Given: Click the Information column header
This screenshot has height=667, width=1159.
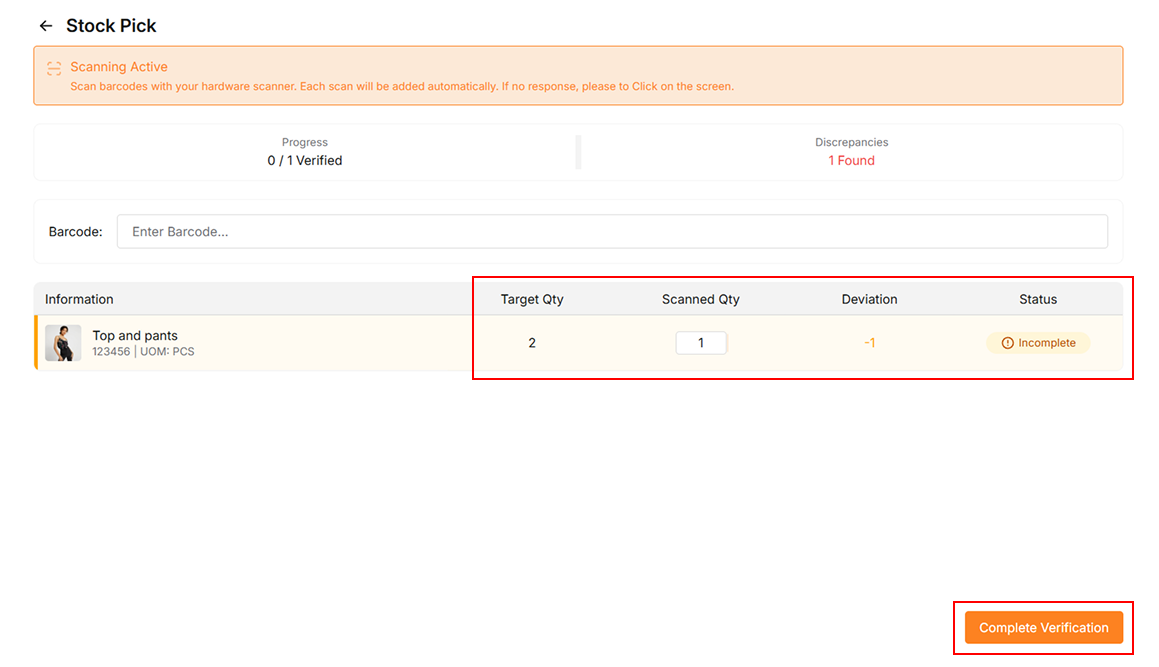Looking at the screenshot, I should coord(79,299).
